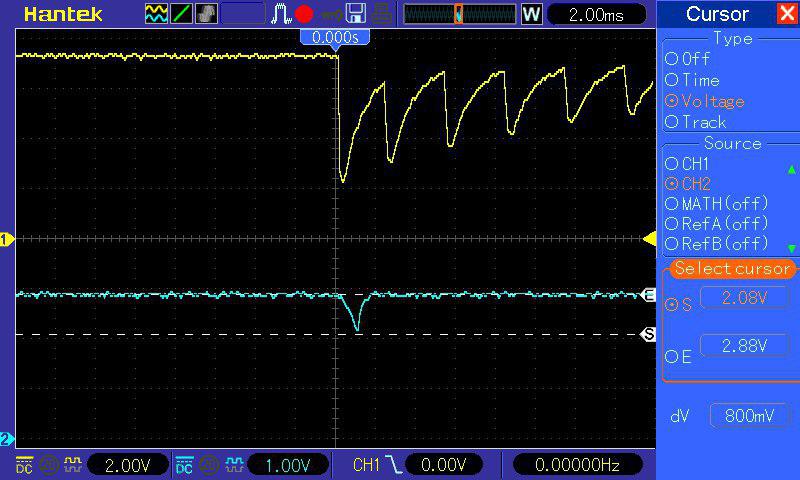Click the CH1 yellow probe square-wave icon
800x480 pixels.
tap(73, 465)
